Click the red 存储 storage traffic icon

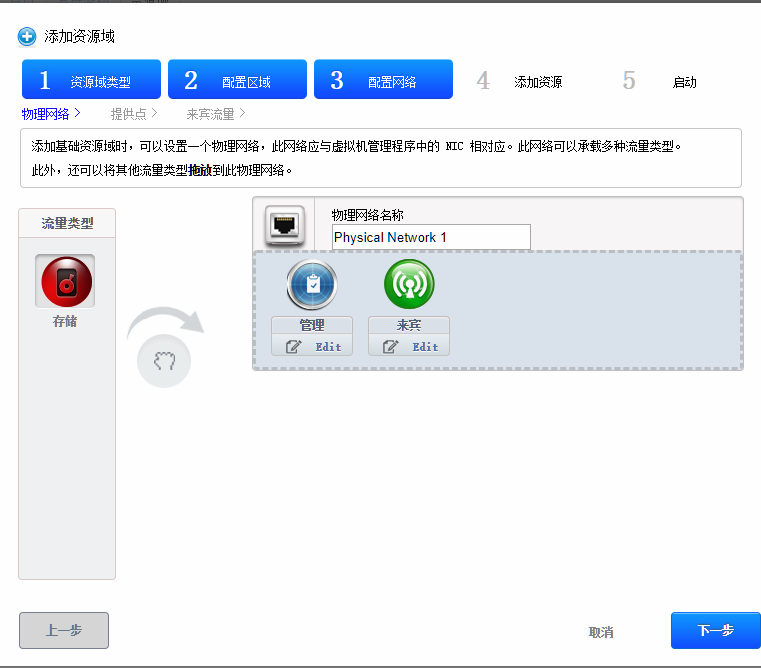pos(66,281)
